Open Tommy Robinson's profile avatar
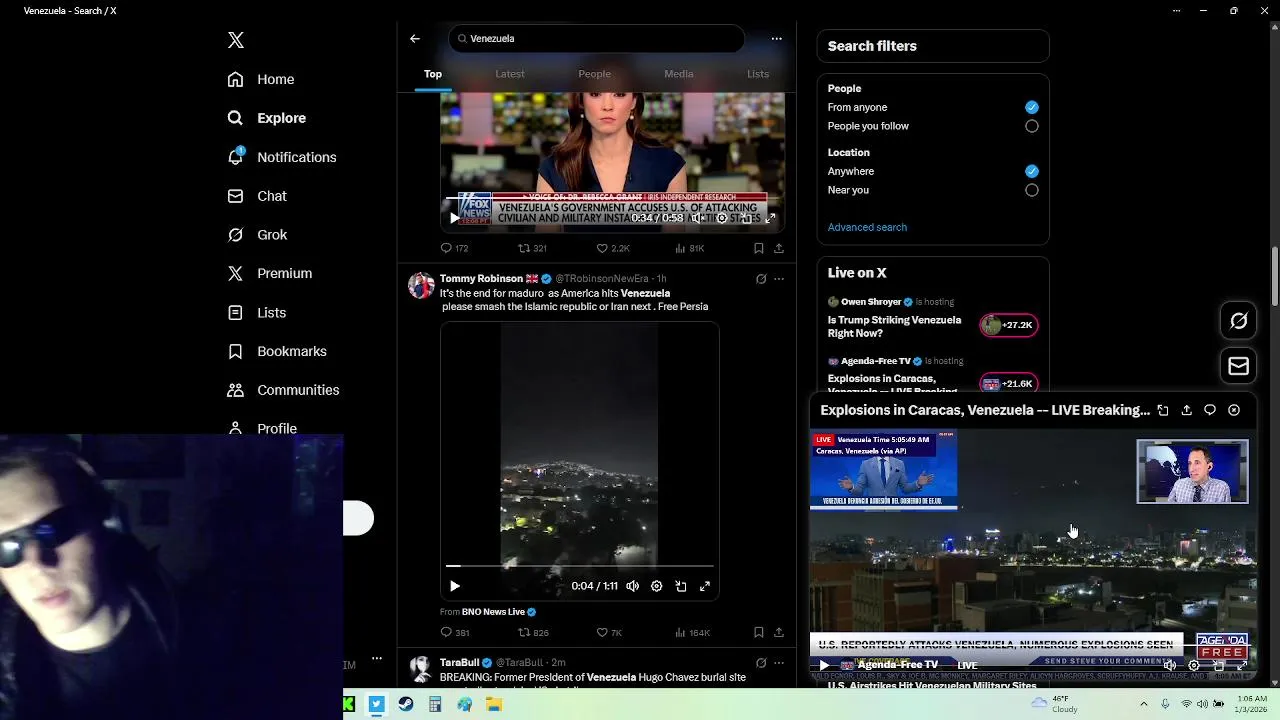1280x720 pixels. (x=421, y=286)
